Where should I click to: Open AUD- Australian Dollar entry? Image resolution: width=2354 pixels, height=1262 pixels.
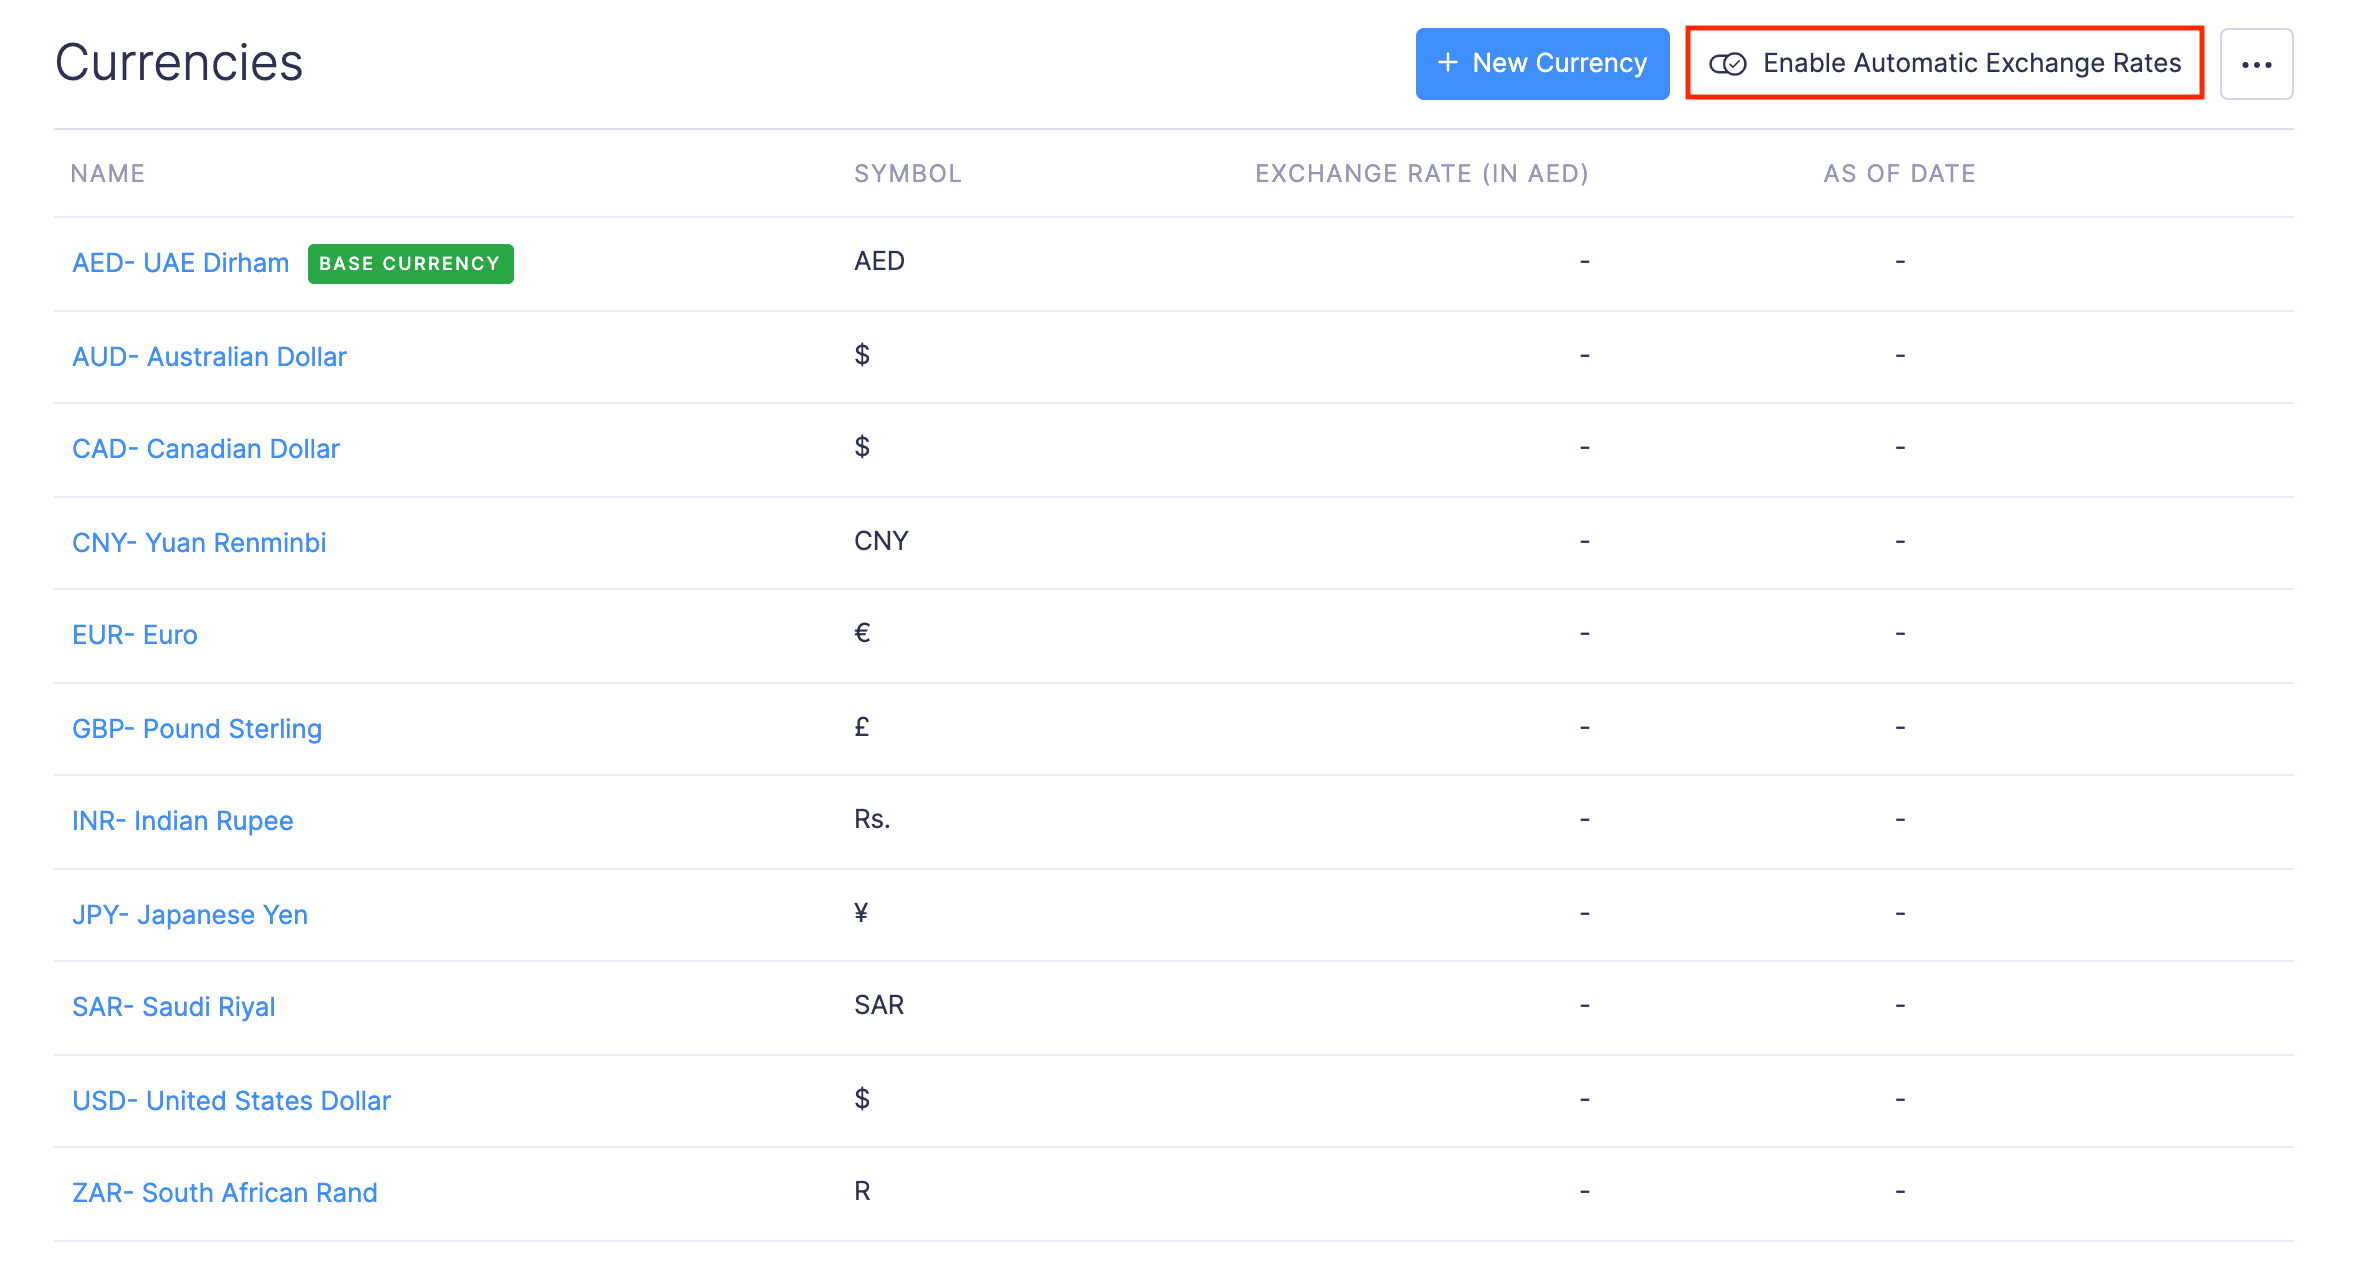(x=209, y=357)
